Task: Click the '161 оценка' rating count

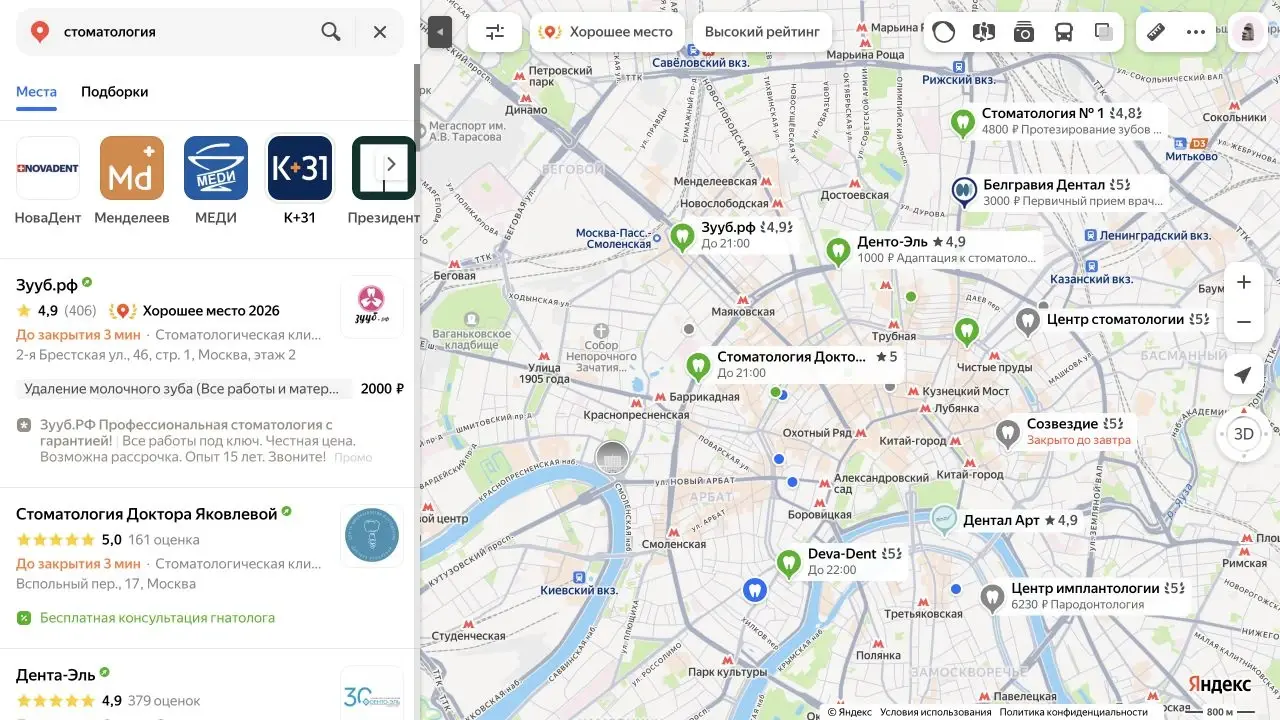Action: pos(164,540)
